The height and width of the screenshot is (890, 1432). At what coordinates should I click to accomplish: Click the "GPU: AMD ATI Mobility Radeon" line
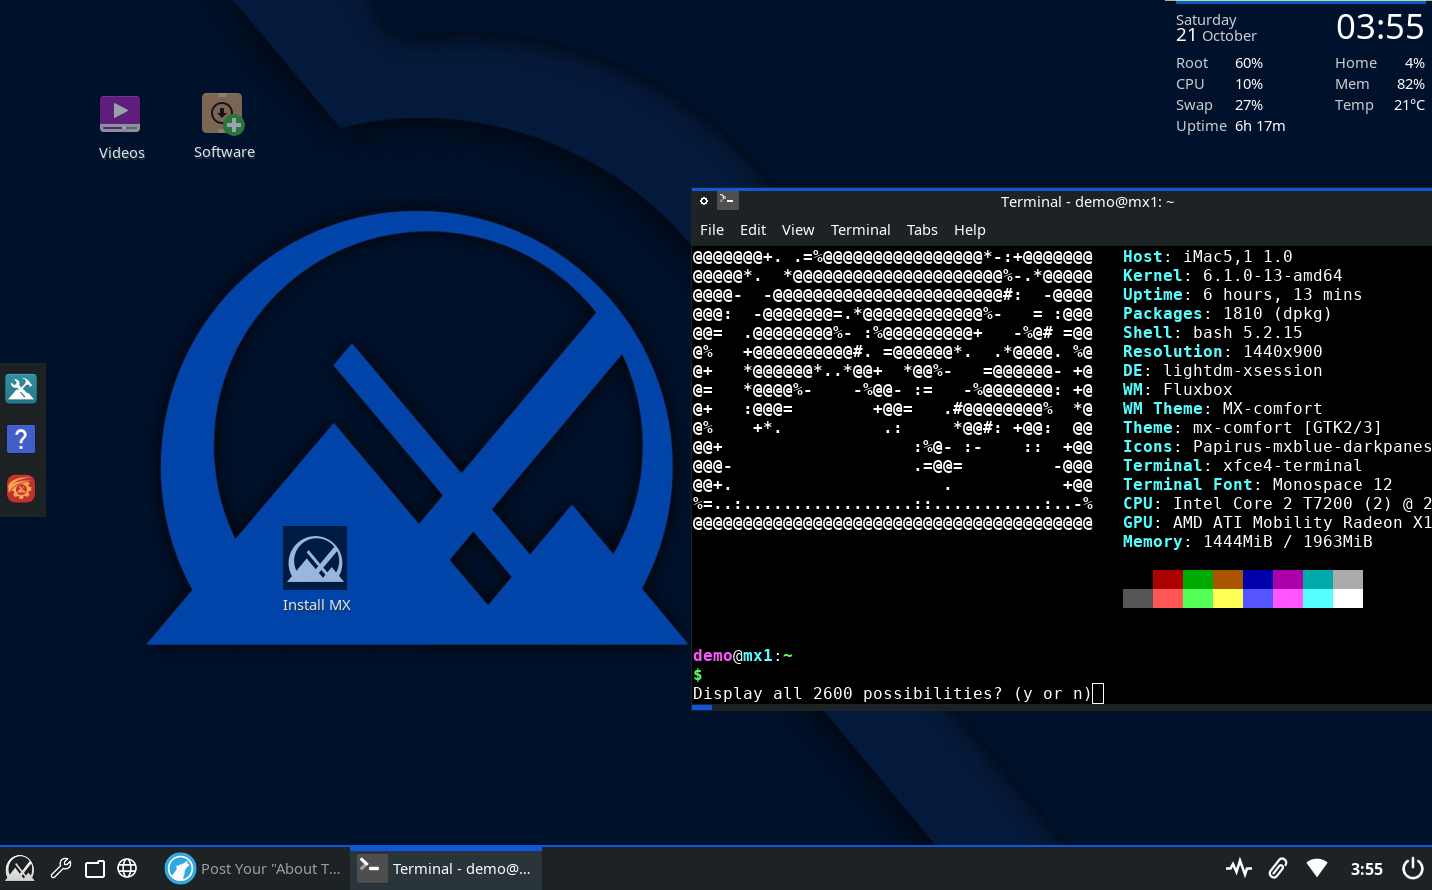[x=1277, y=523]
